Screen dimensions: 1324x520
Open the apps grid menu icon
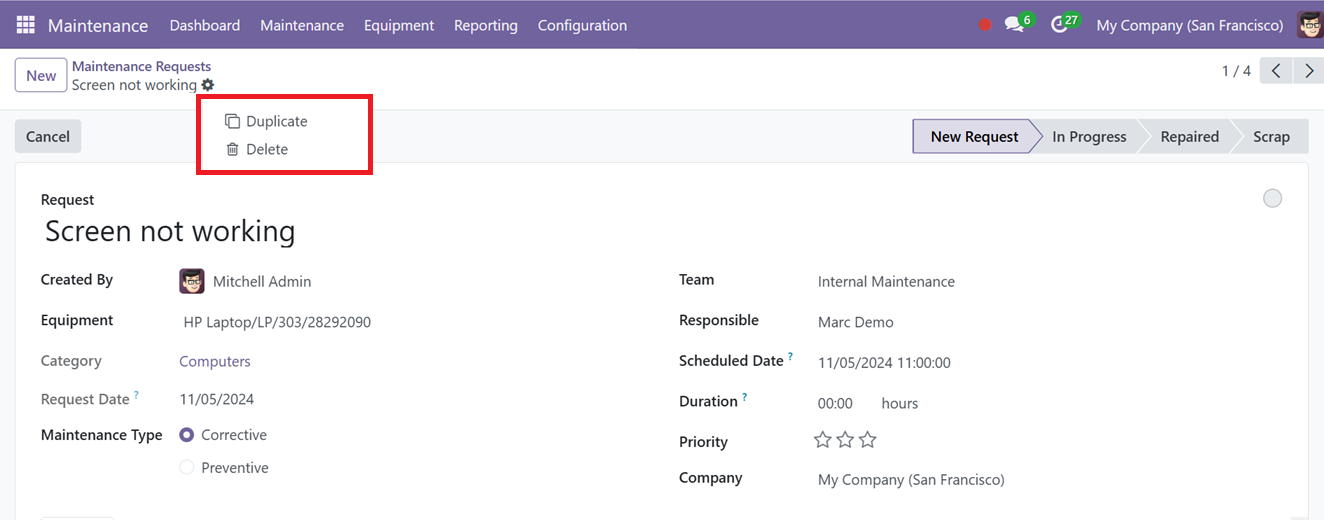pyautogui.click(x=25, y=25)
